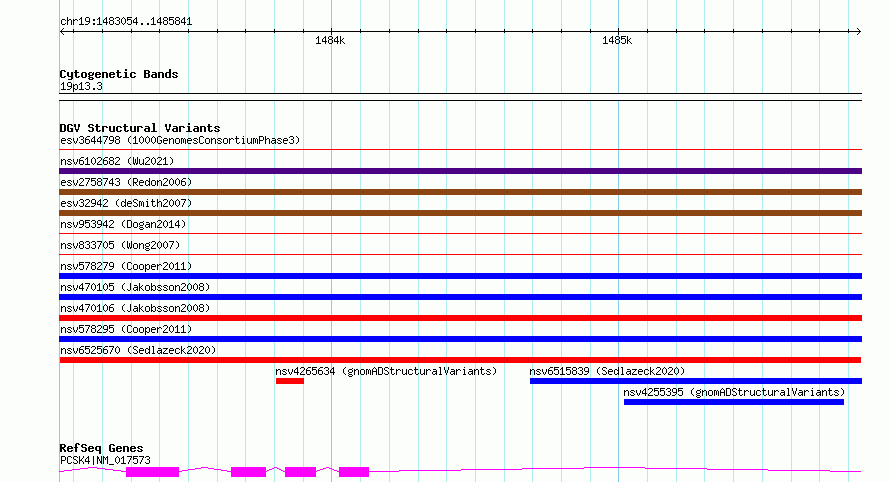Select the esv32942 (deSmith2007) brown bar
Image resolution: width=890 pixels, height=482 pixels.
tap(460, 213)
